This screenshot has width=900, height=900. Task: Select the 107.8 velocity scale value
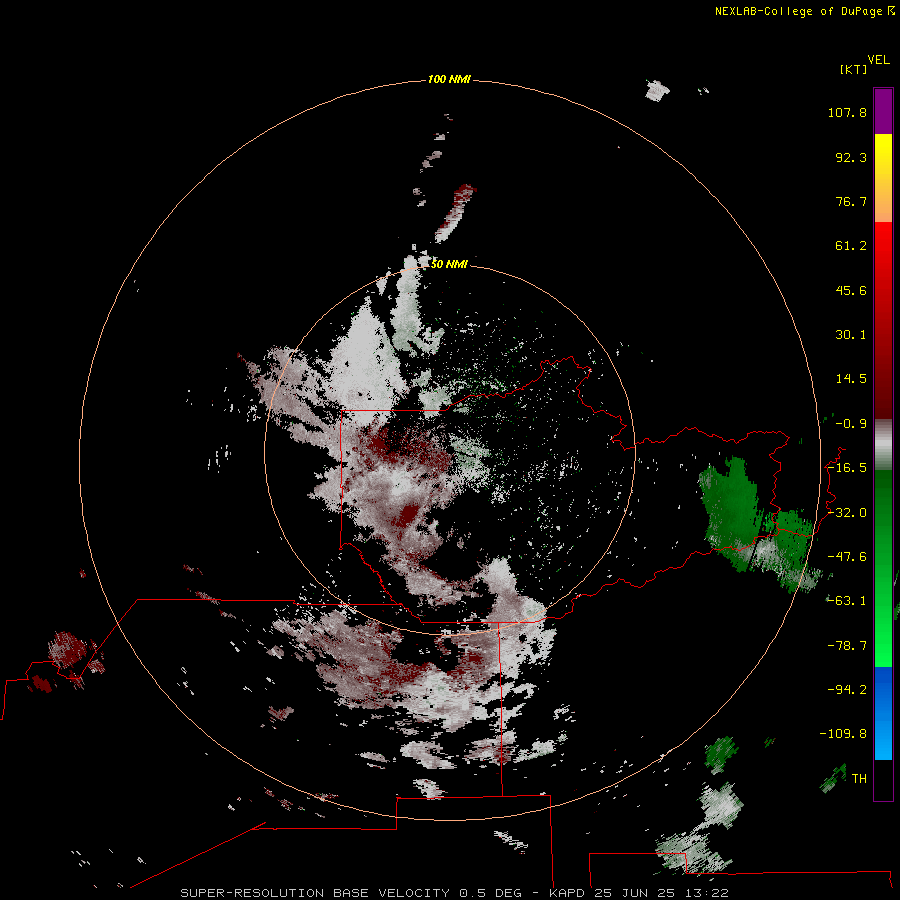847,112
